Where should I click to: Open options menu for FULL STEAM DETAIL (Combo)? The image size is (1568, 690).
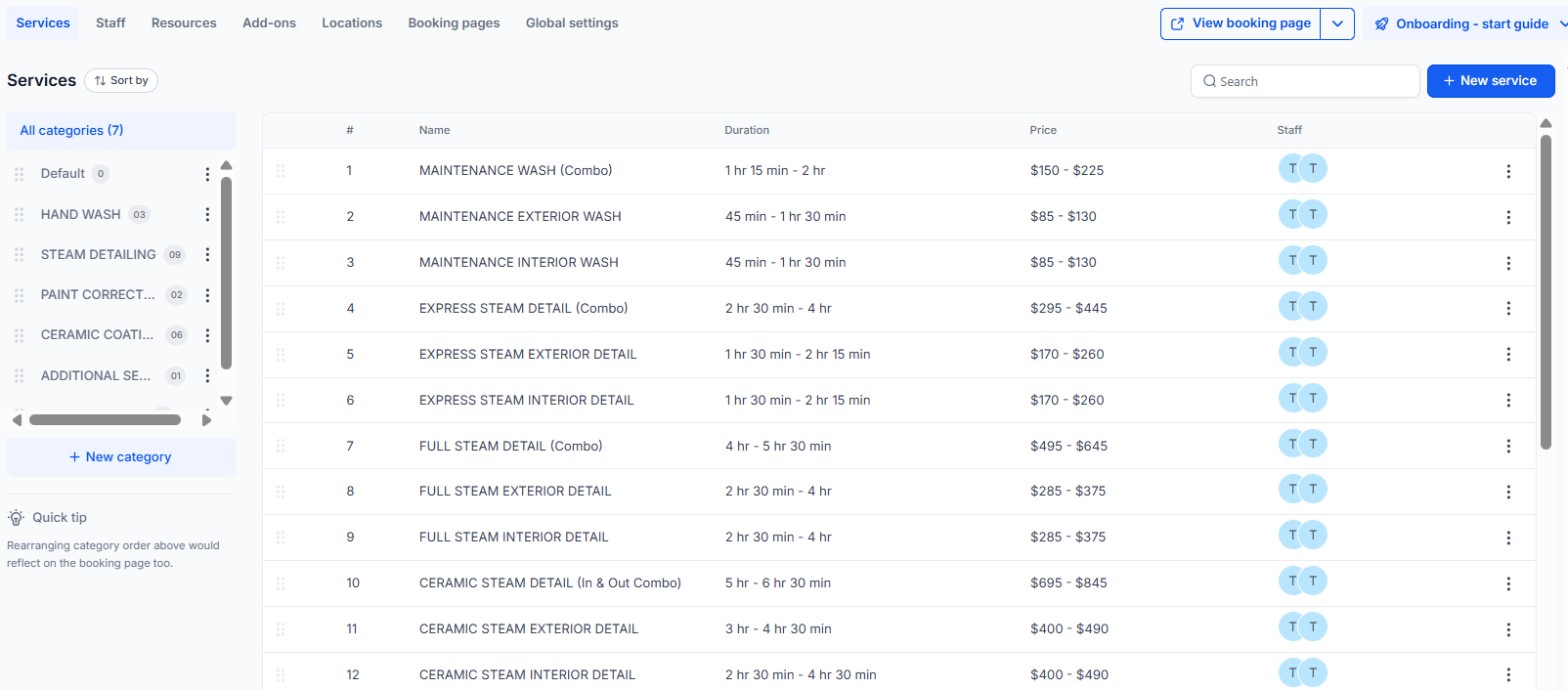[x=1508, y=446]
